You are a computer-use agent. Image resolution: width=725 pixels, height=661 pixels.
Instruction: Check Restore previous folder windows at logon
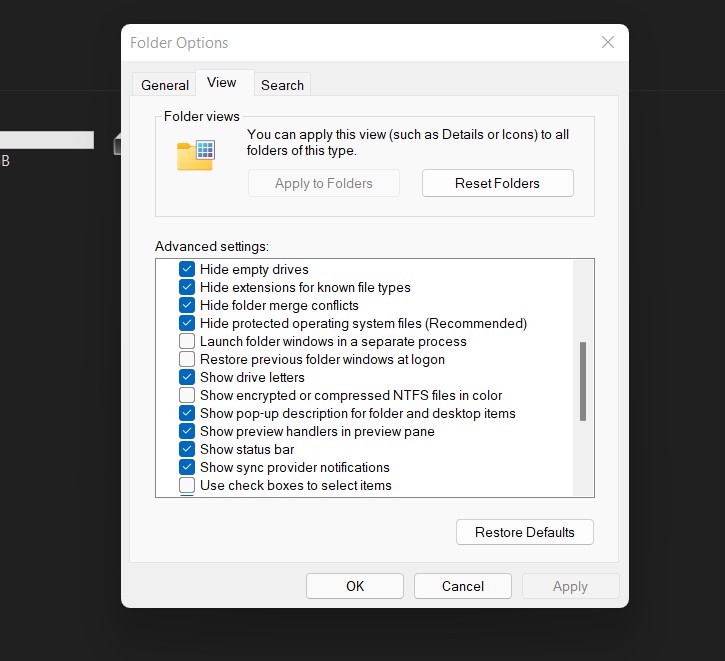point(187,359)
